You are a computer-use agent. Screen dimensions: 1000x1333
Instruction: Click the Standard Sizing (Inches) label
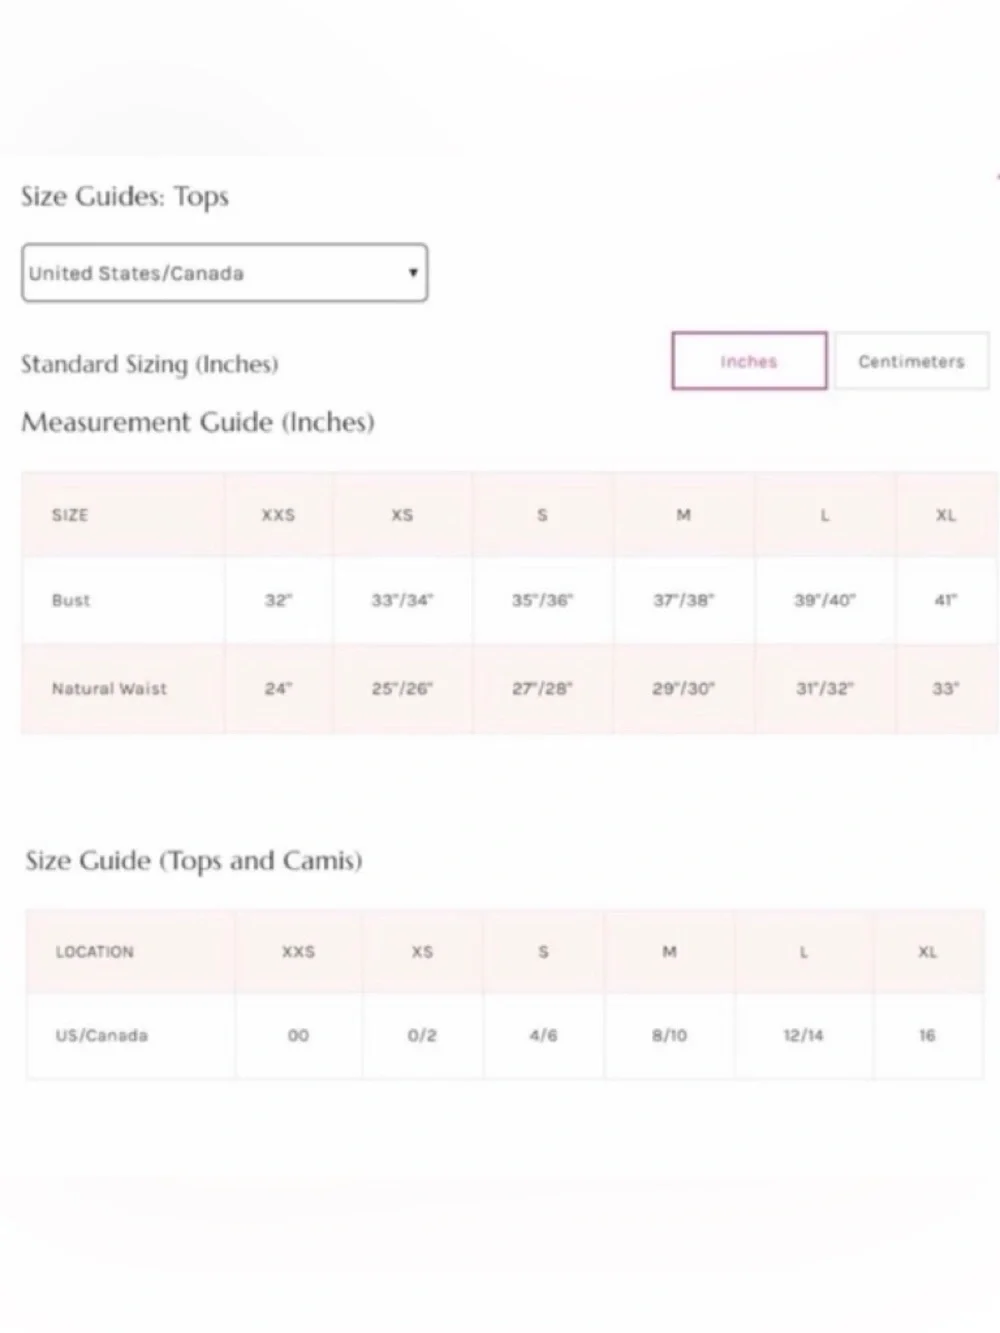(150, 364)
